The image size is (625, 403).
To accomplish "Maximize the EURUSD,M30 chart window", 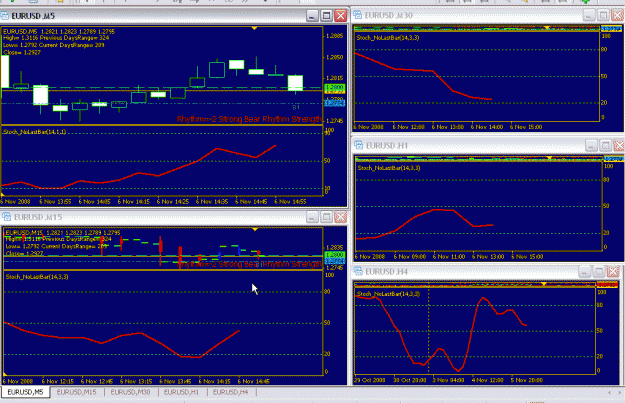I will [x=603, y=15].
